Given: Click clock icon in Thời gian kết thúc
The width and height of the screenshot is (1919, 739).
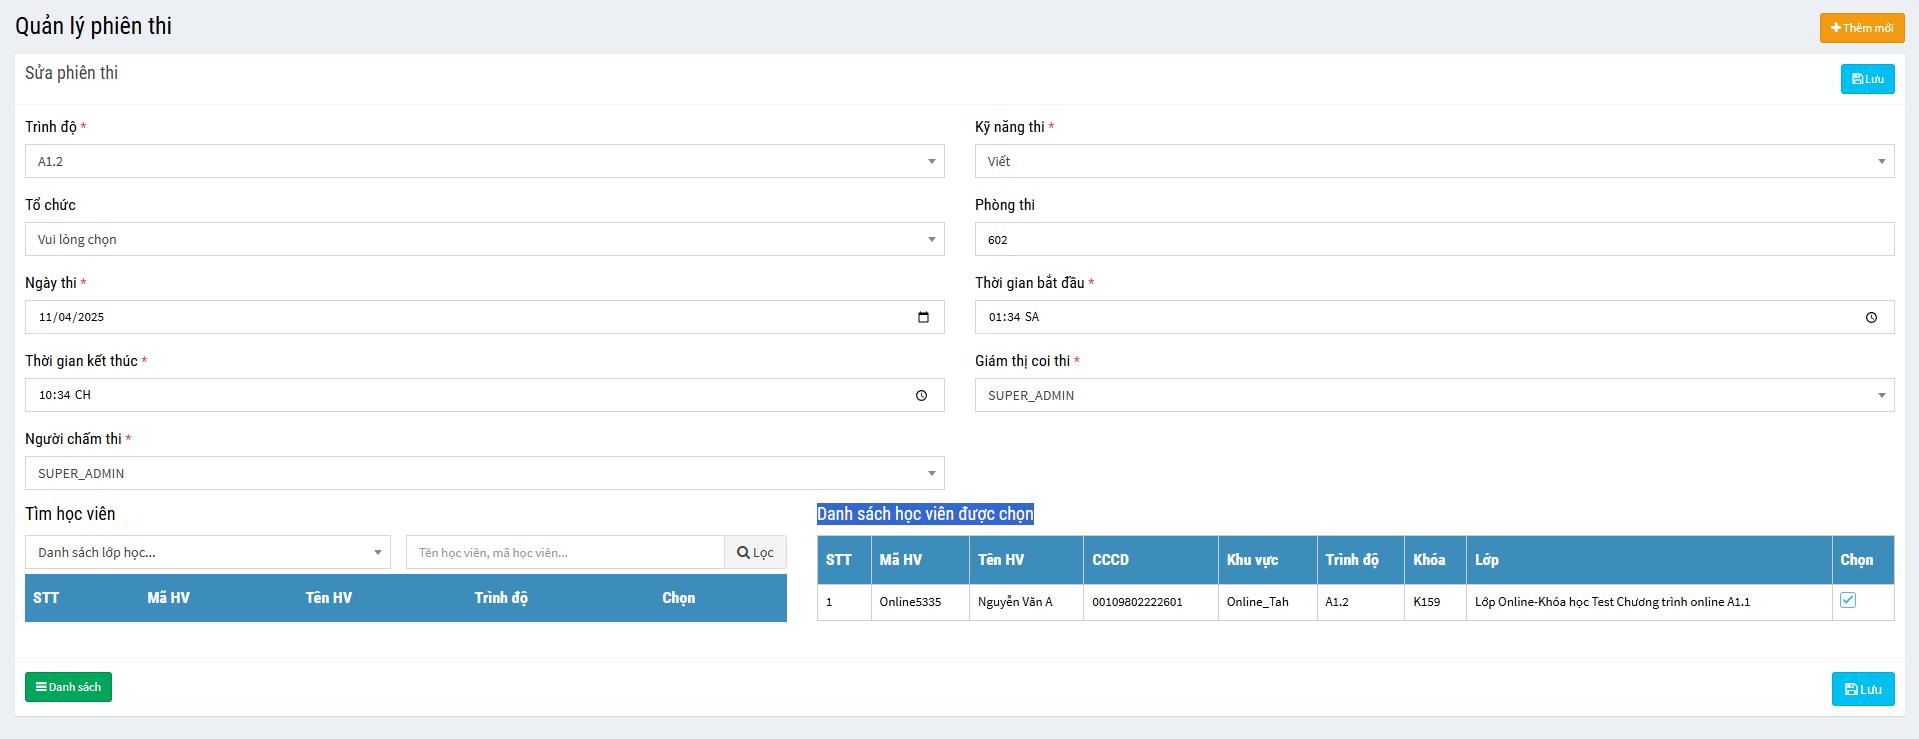Looking at the screenshot, I should pos(921,395).
